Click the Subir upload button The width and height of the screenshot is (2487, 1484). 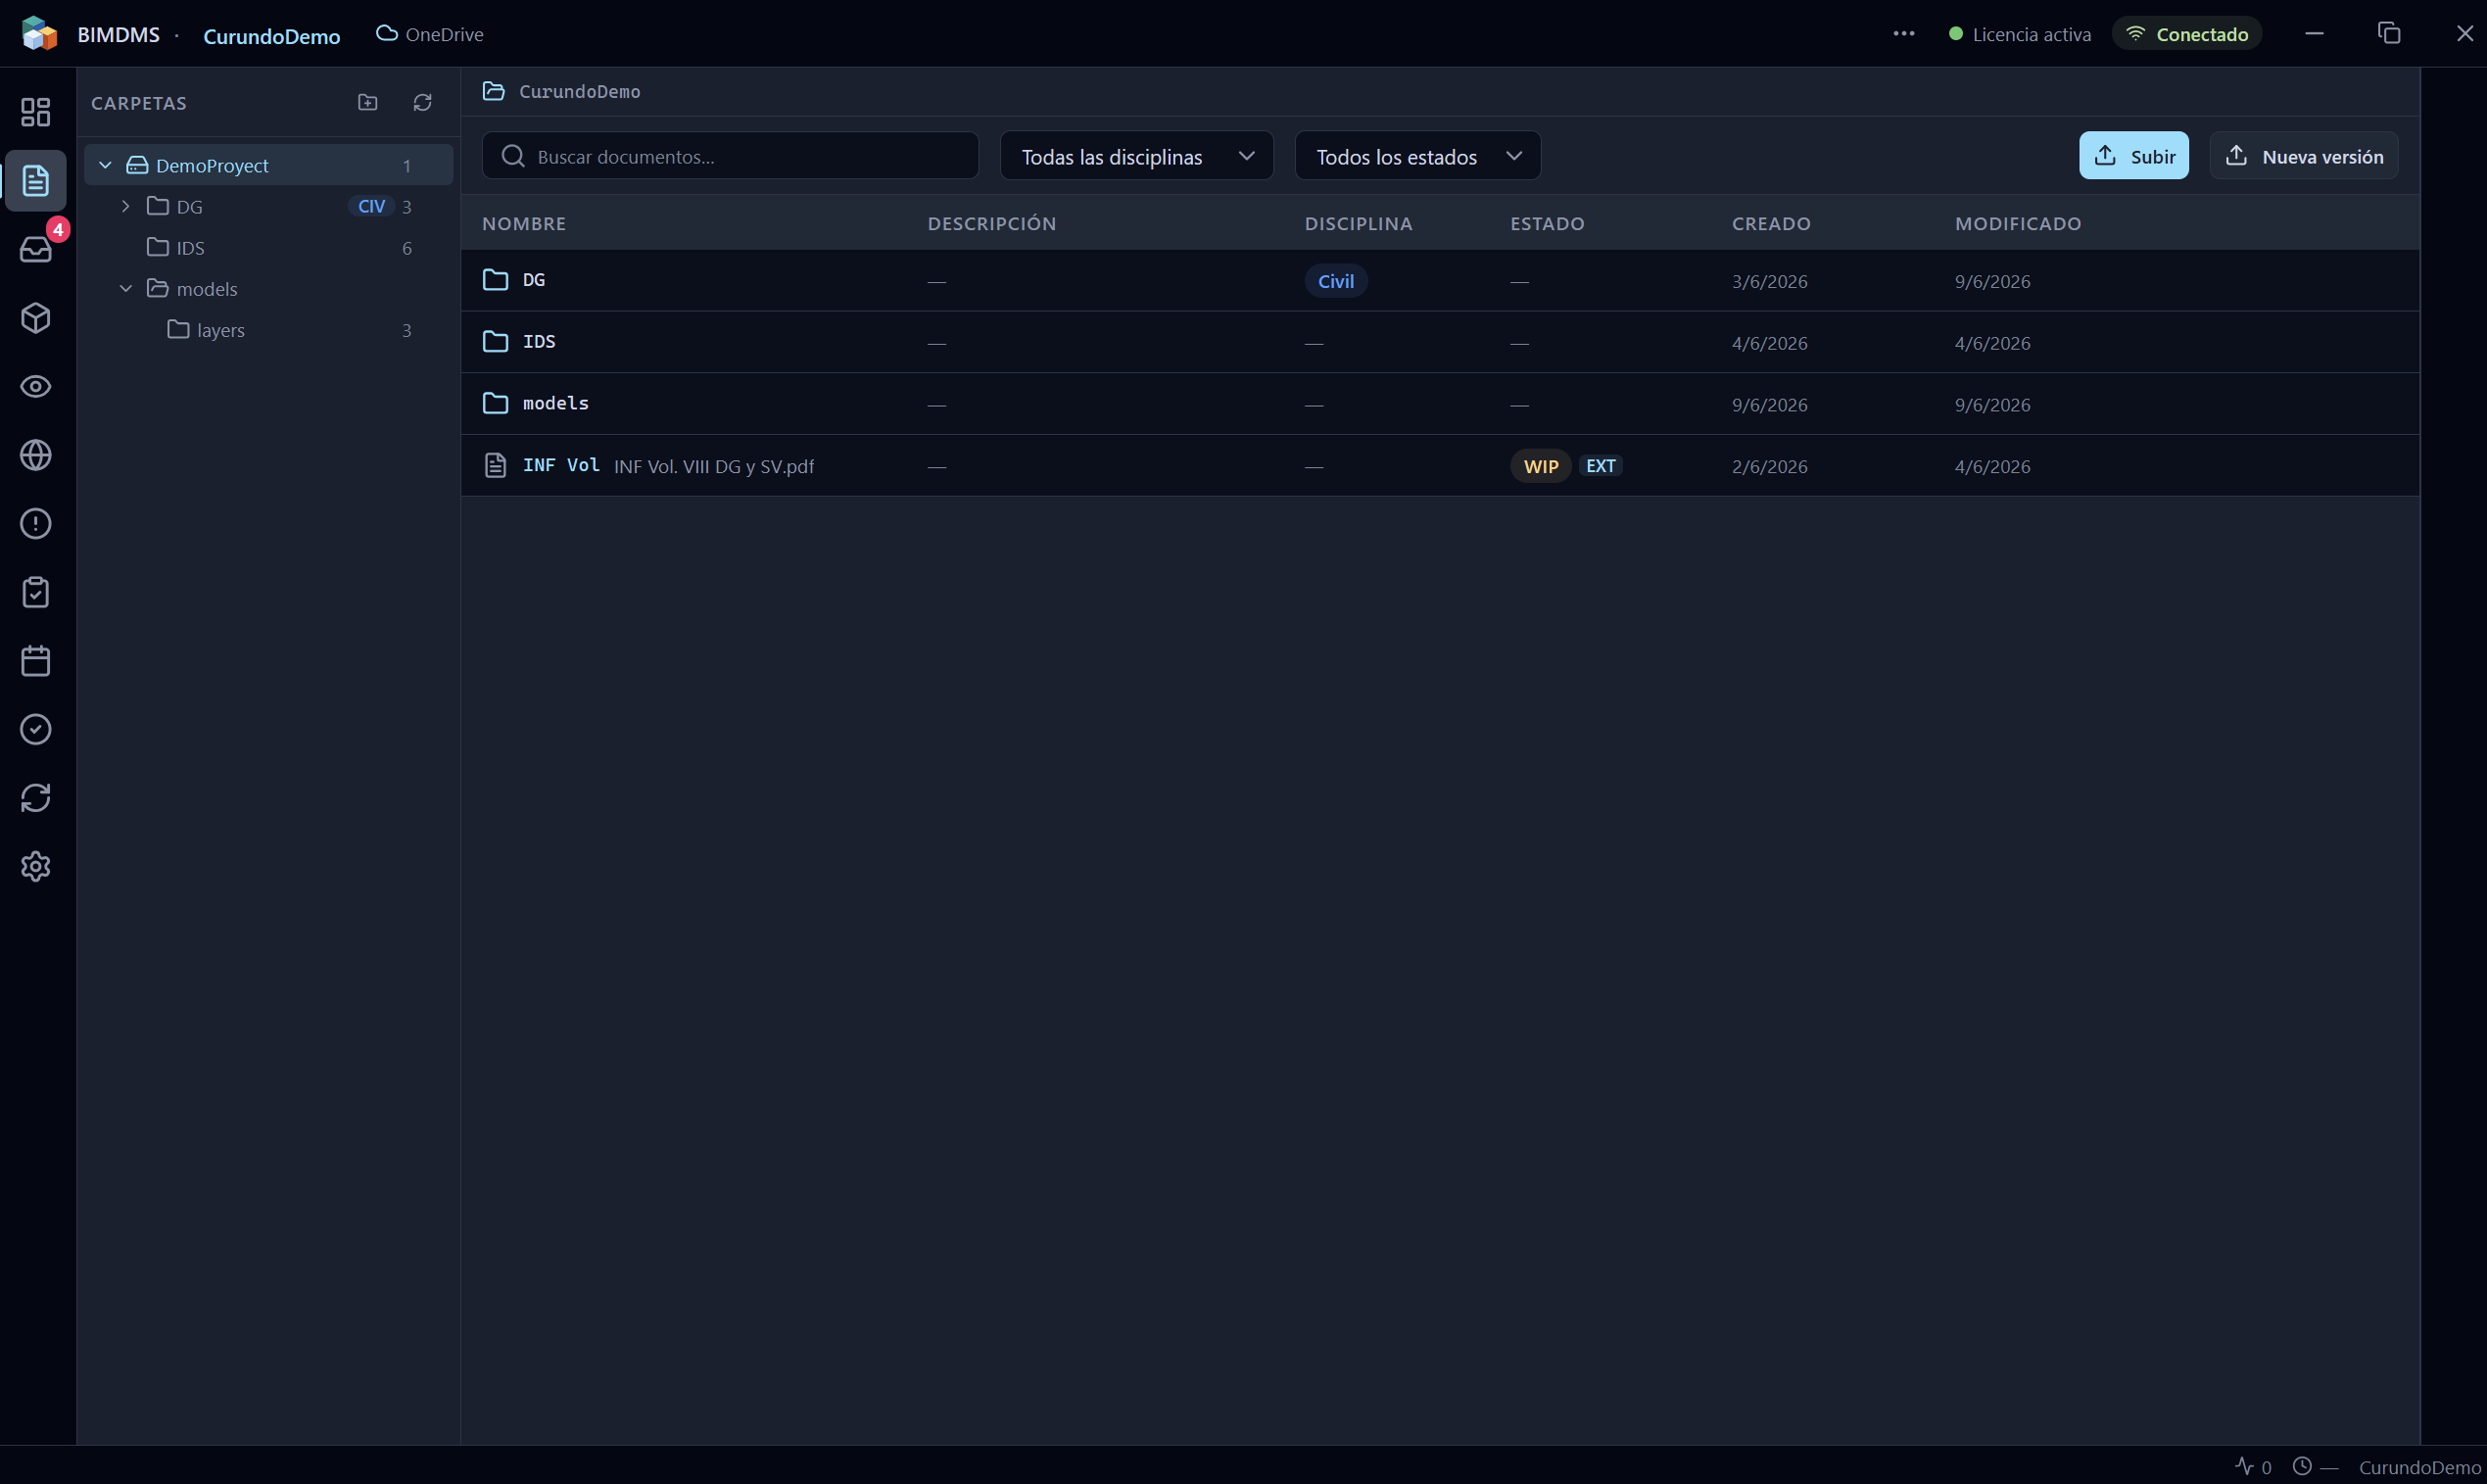tap(2134, 156)
